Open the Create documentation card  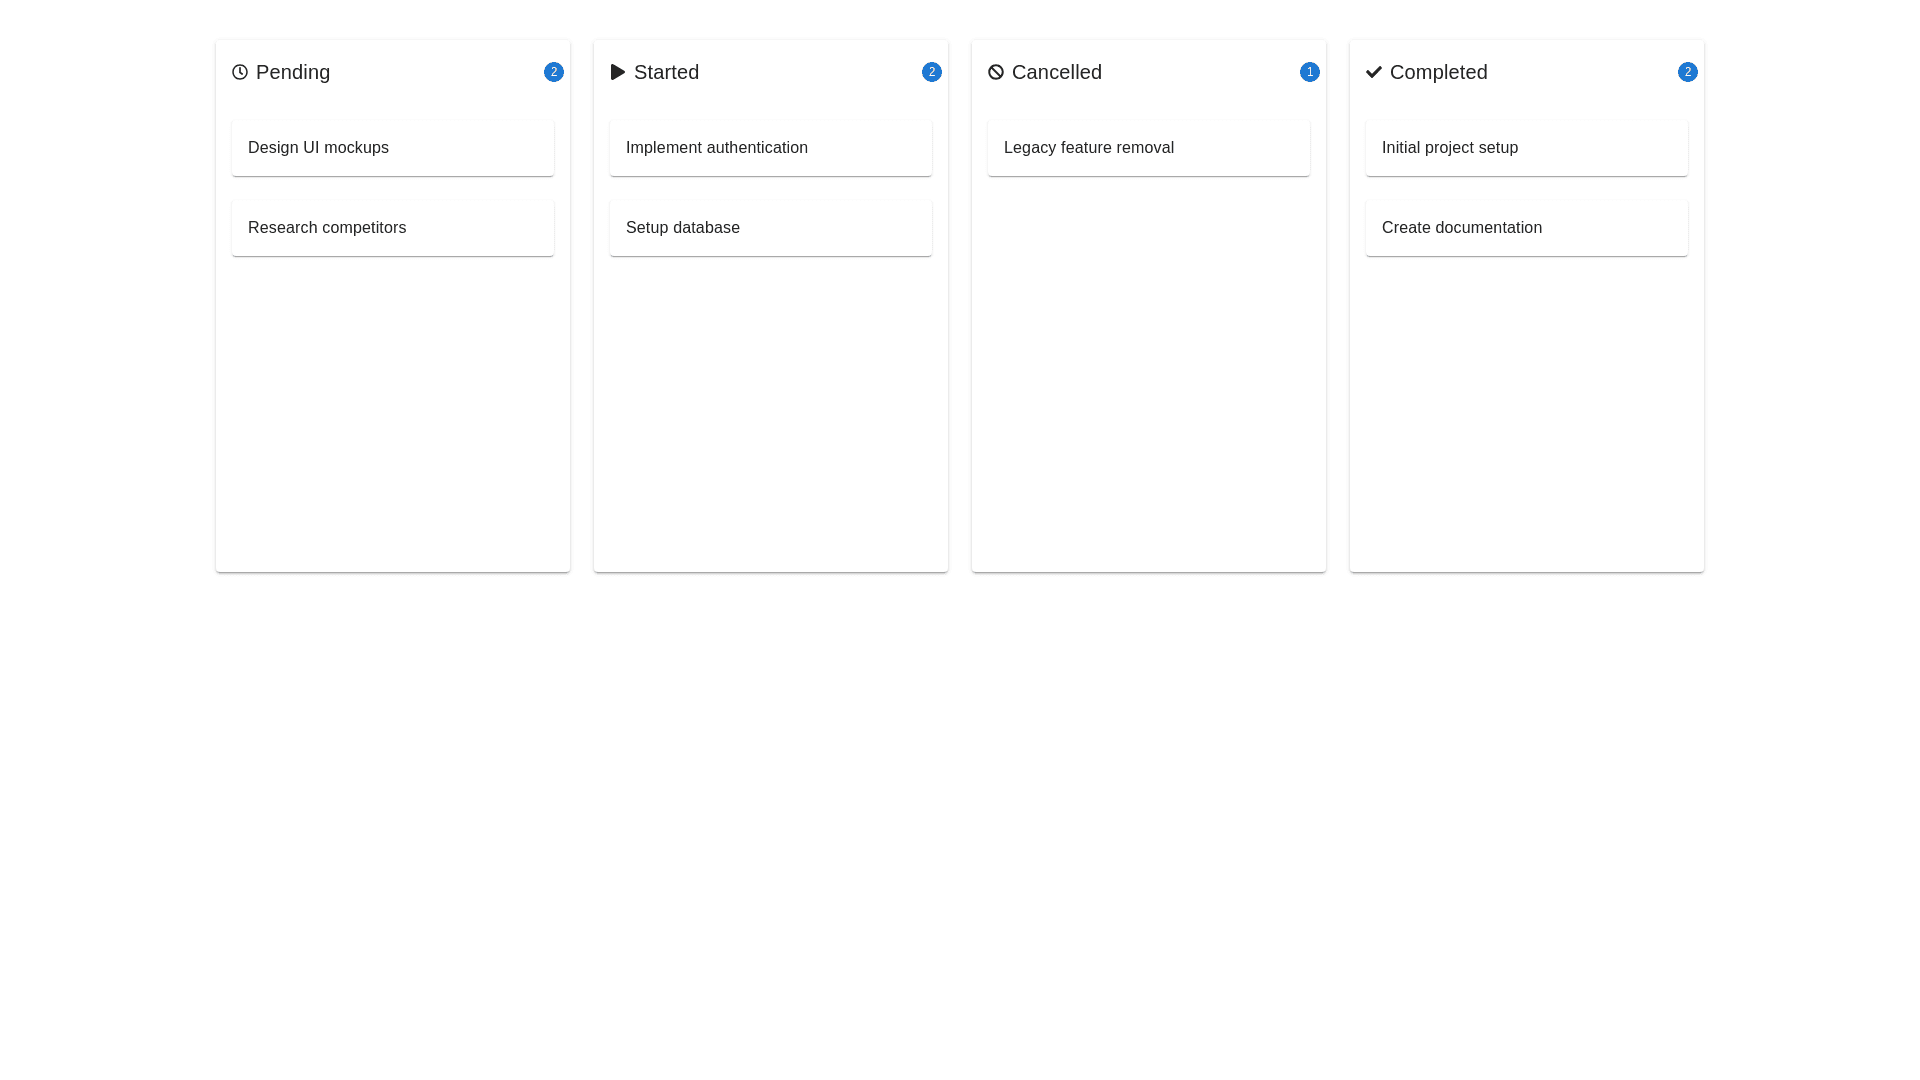[x=1526, y=228]
